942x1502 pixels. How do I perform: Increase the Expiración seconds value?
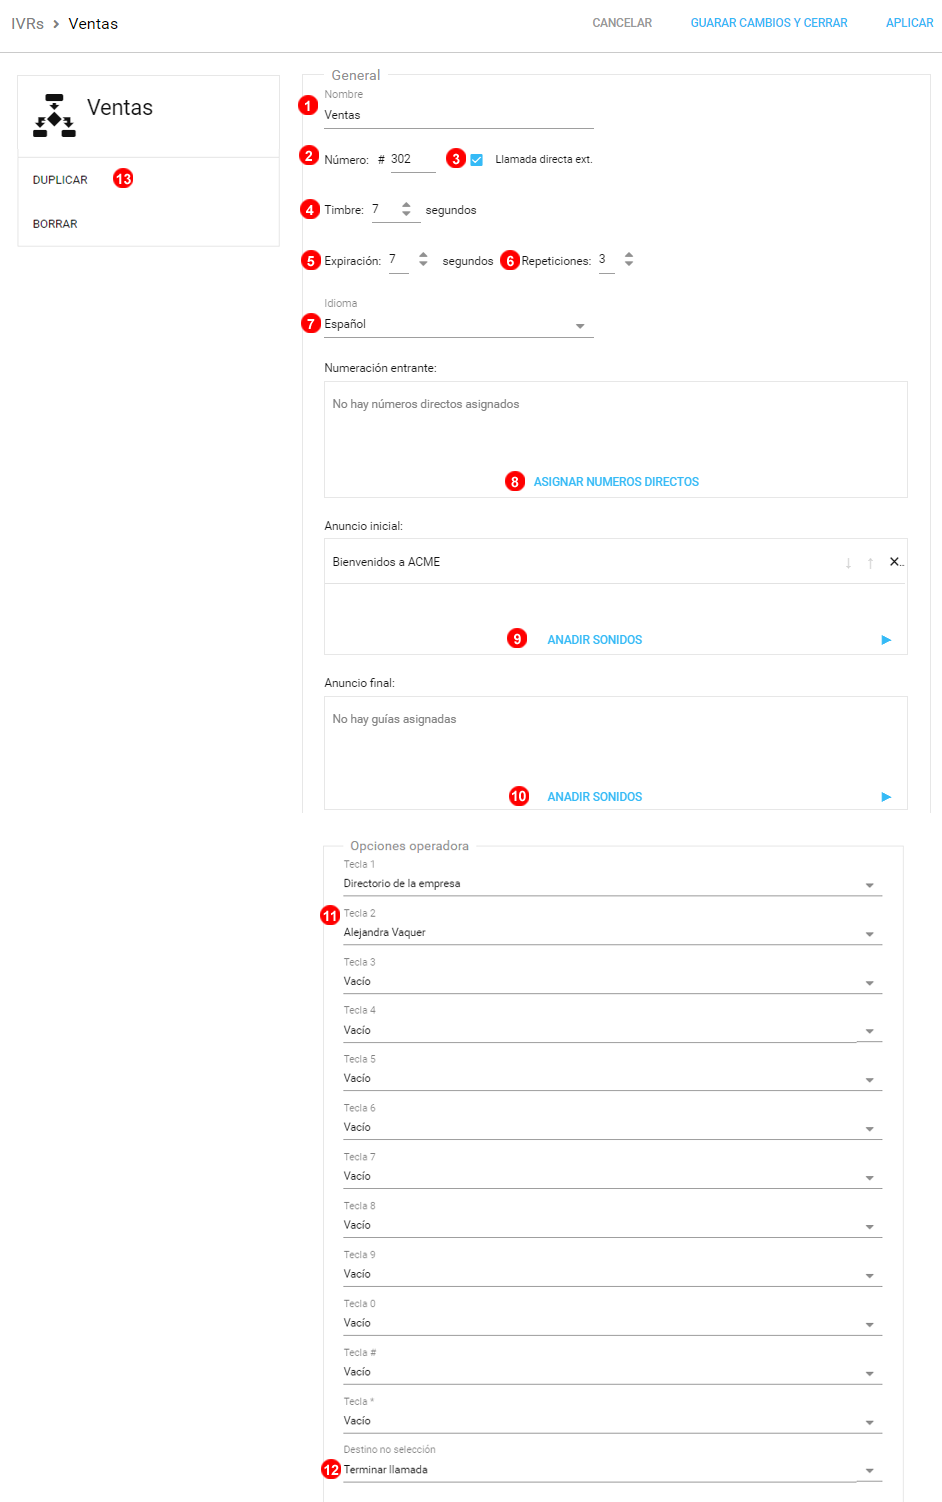[x=423, y=255]
